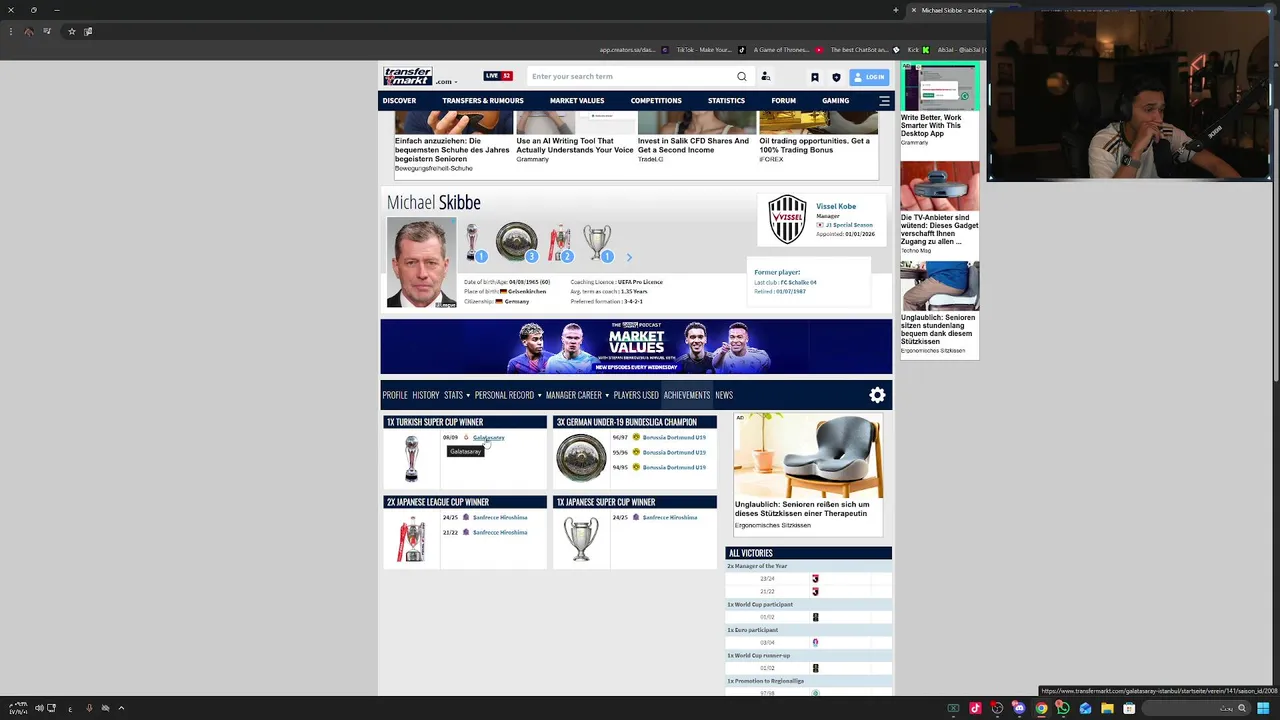This screenshot has height=720, width=1280.
Task: Click the Under-19 Bundesliga shield image
Action: 581,457
